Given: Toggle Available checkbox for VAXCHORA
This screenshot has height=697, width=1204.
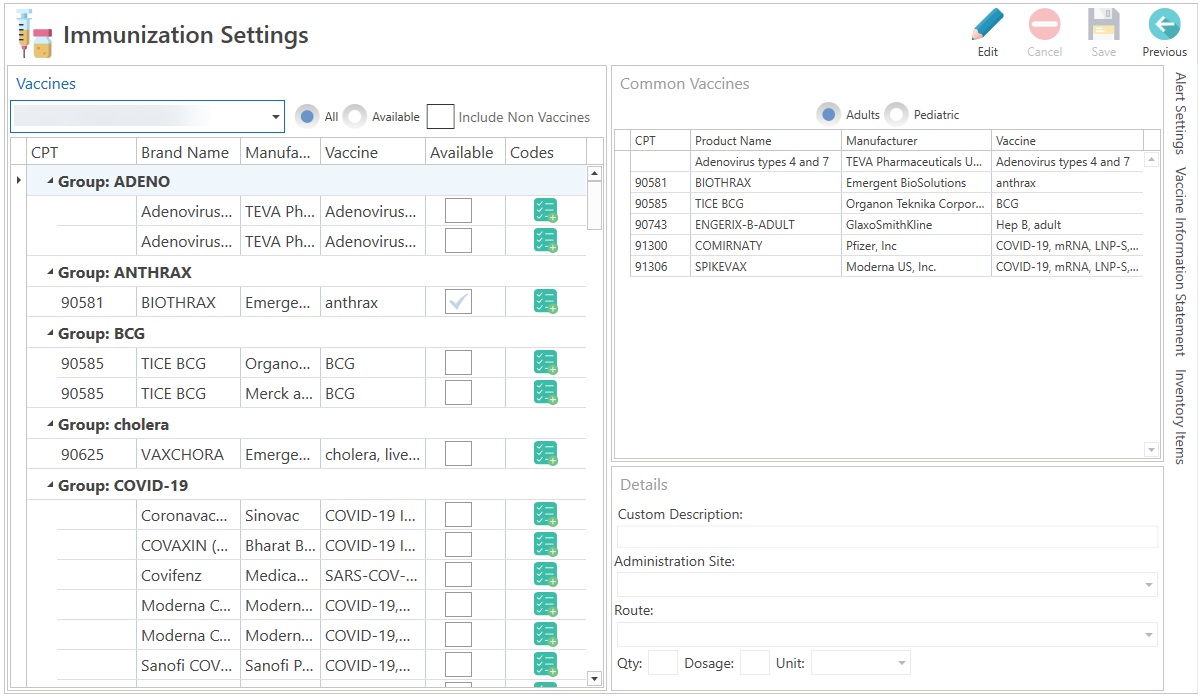Looking at the screenshot, I should coord(458,454).
